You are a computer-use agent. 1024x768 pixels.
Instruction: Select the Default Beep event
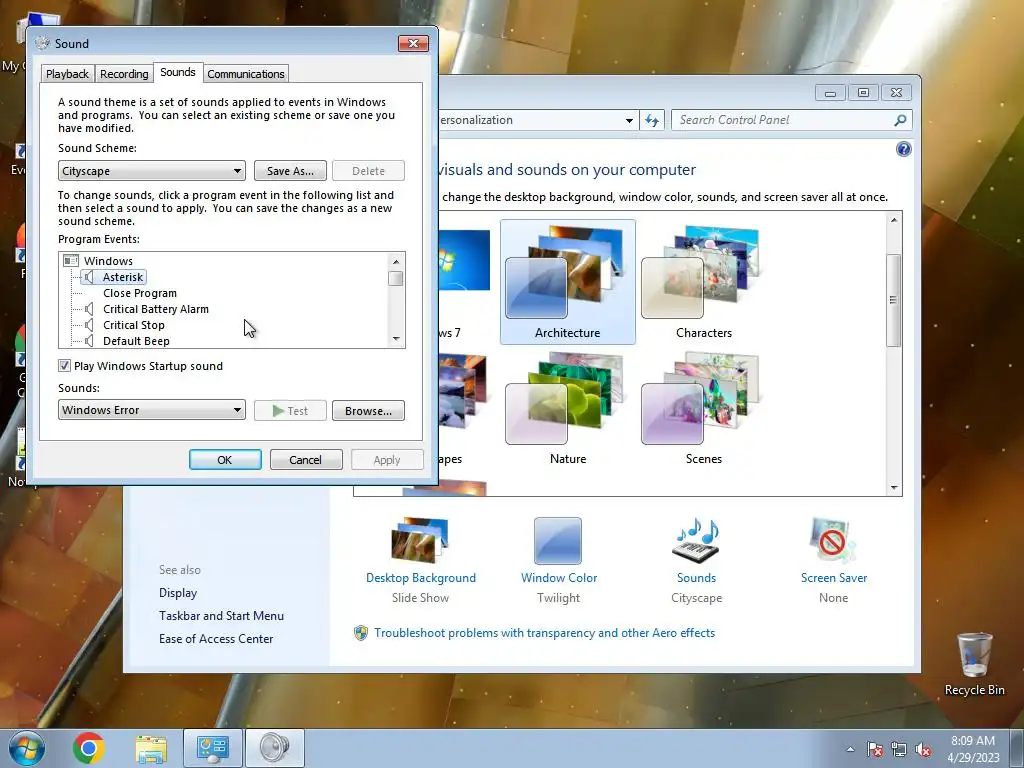pyautogui.click(x=136, y=341)
